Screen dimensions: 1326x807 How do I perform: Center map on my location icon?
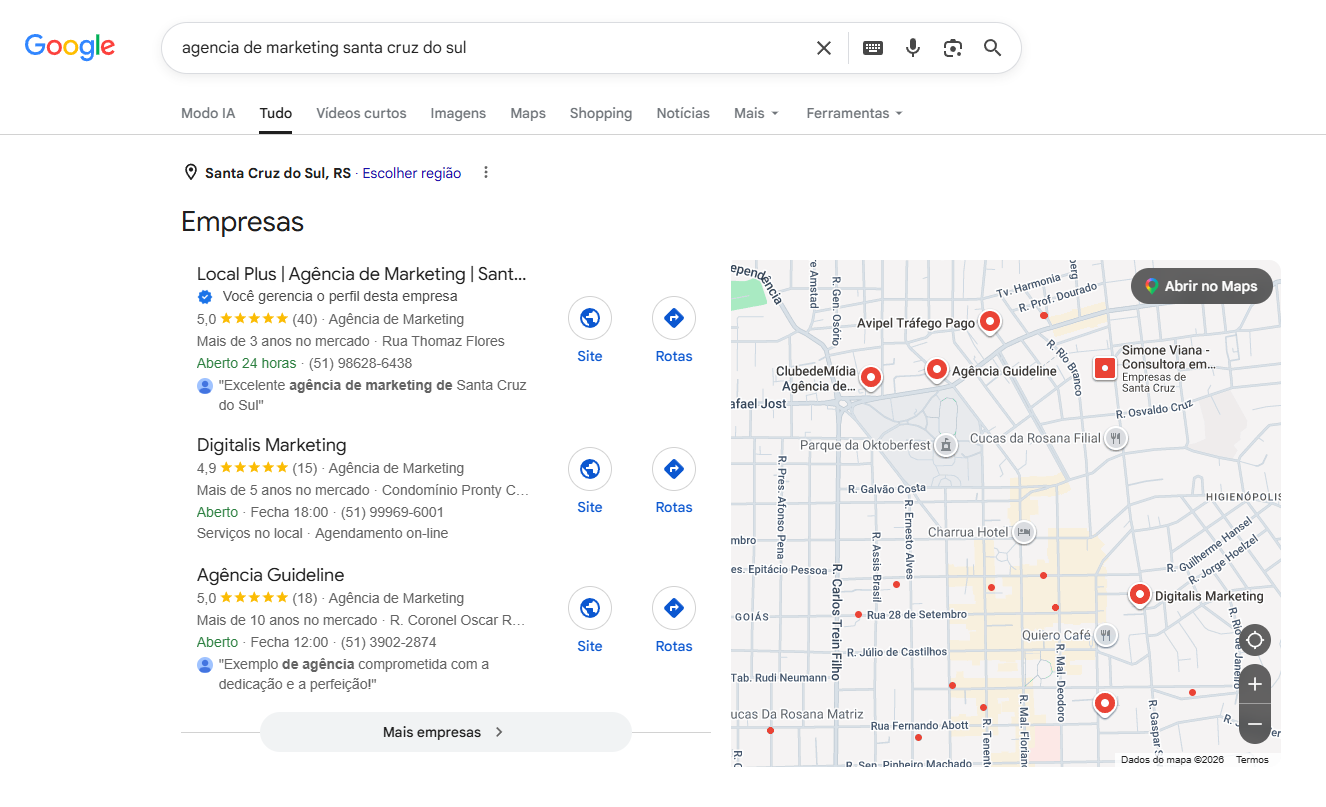1254,639
